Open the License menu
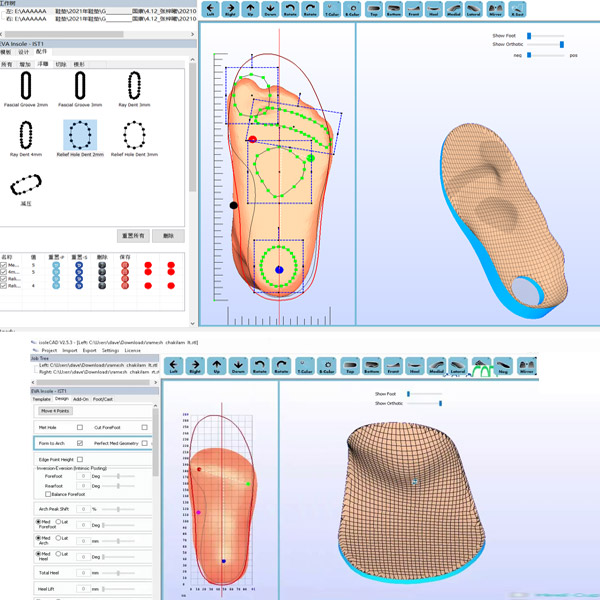Viewport: 600px width, 600px height. coord(132,350)
